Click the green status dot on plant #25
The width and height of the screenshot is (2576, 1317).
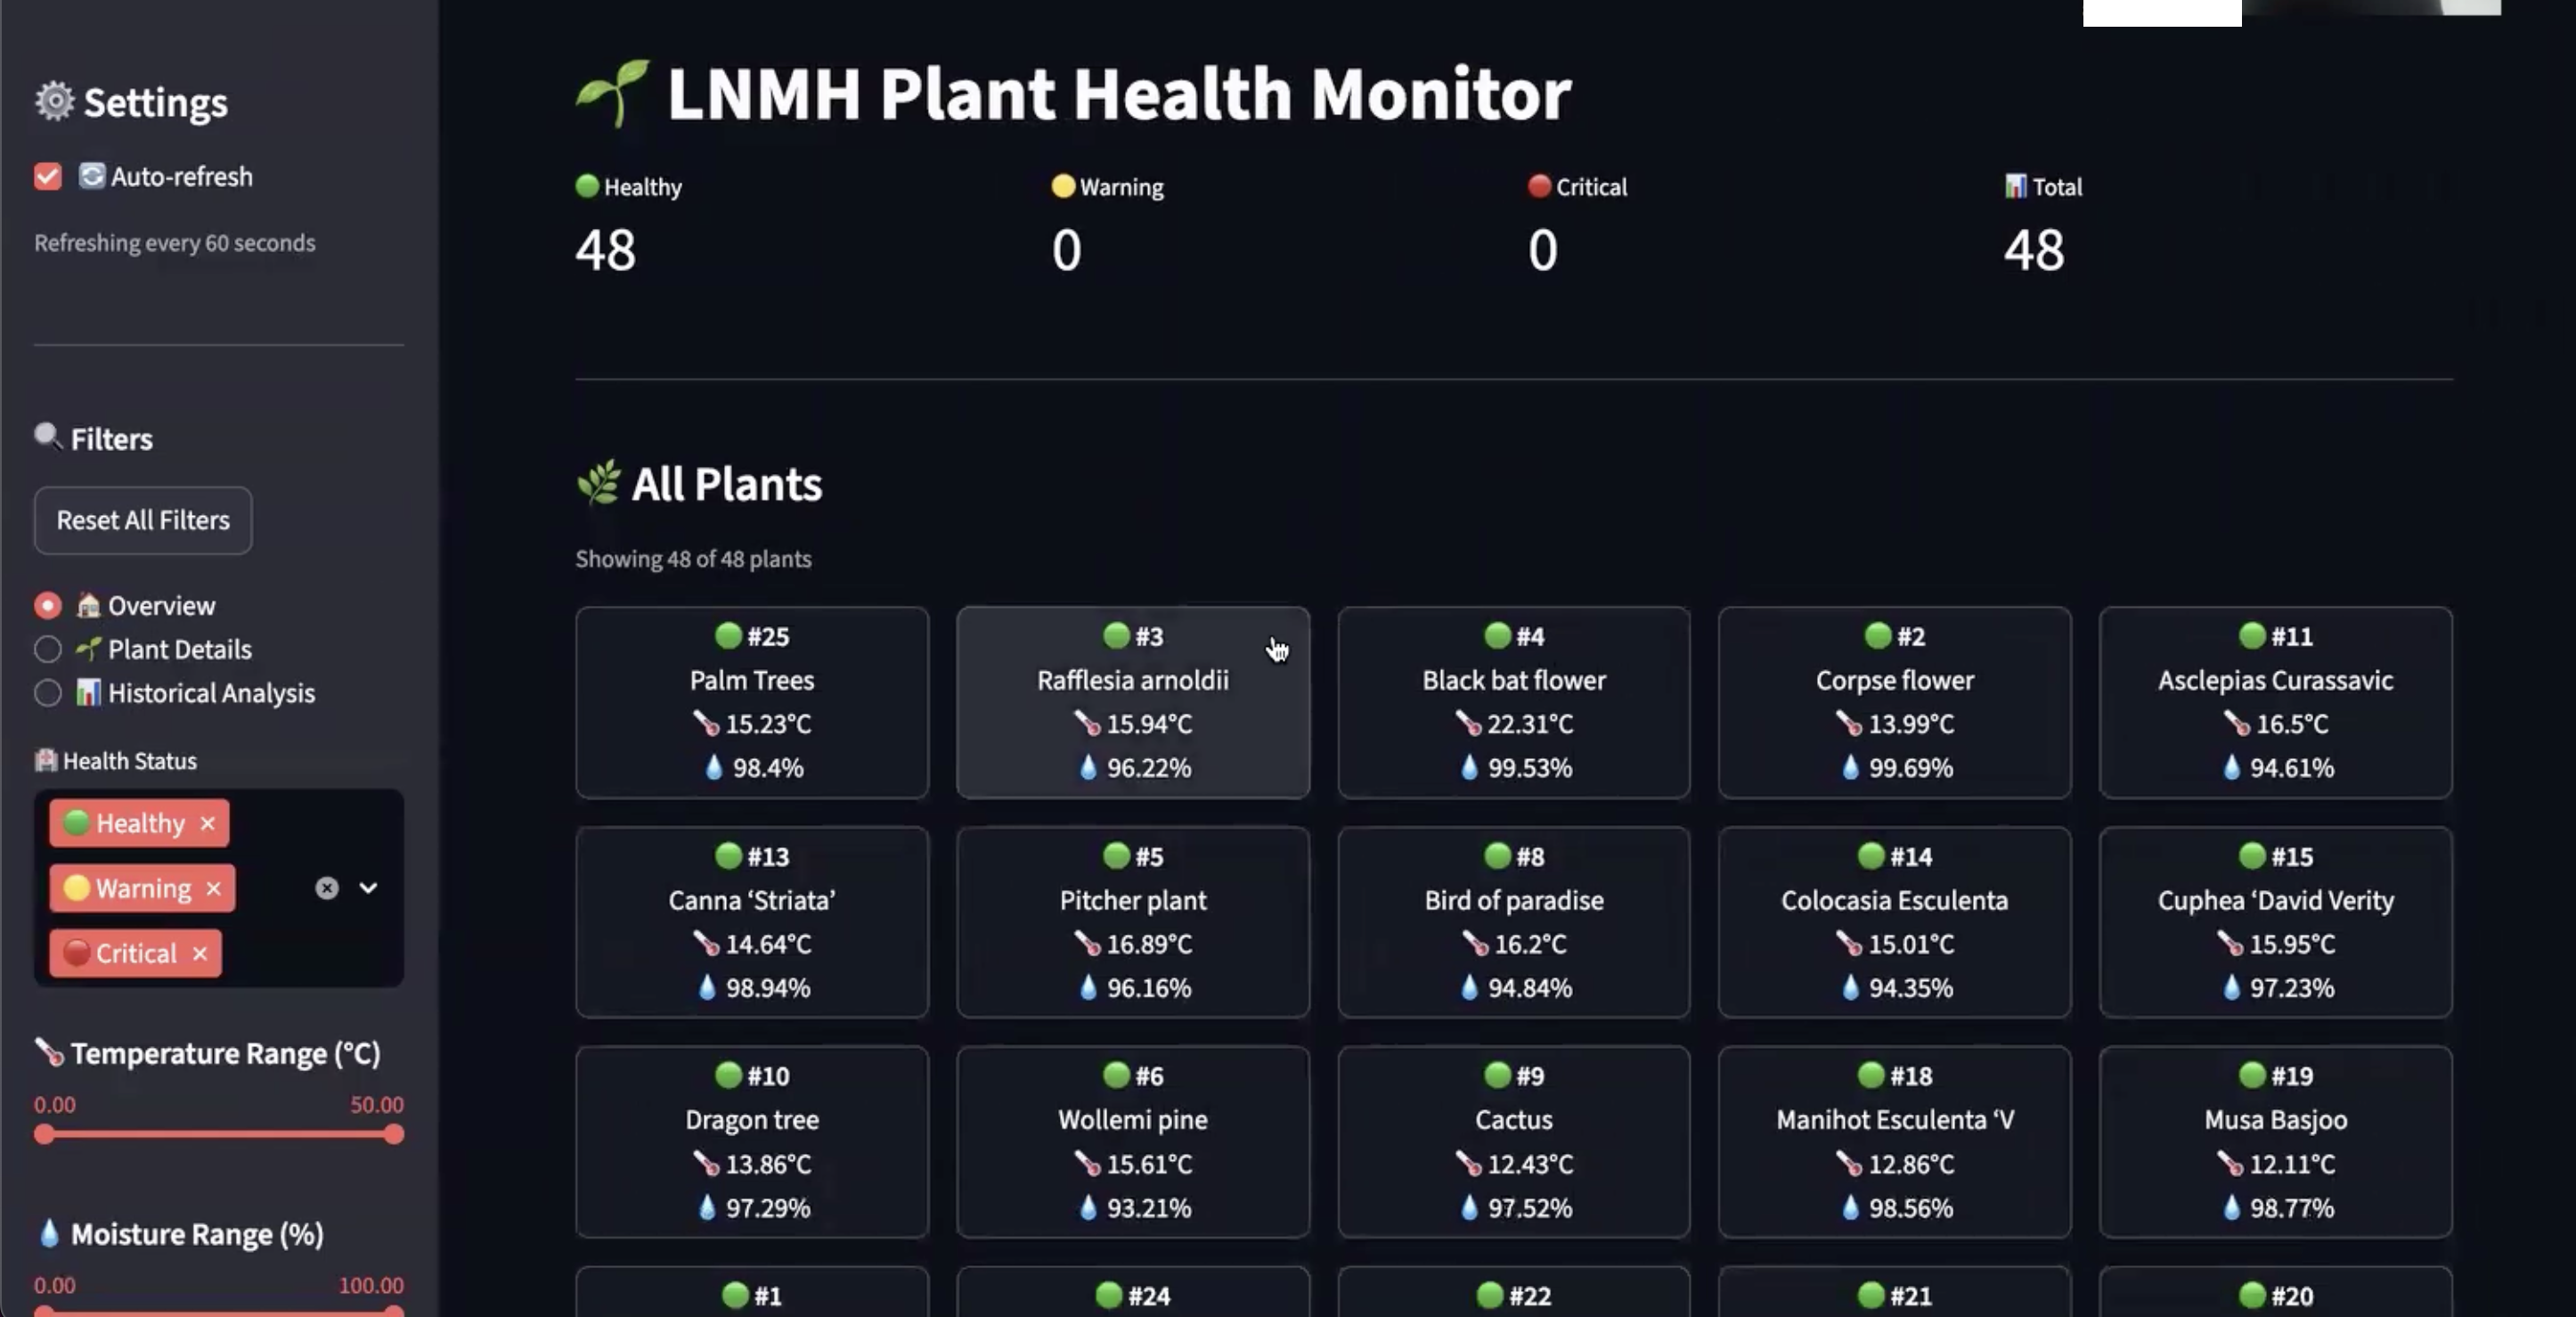coord(728,636)
